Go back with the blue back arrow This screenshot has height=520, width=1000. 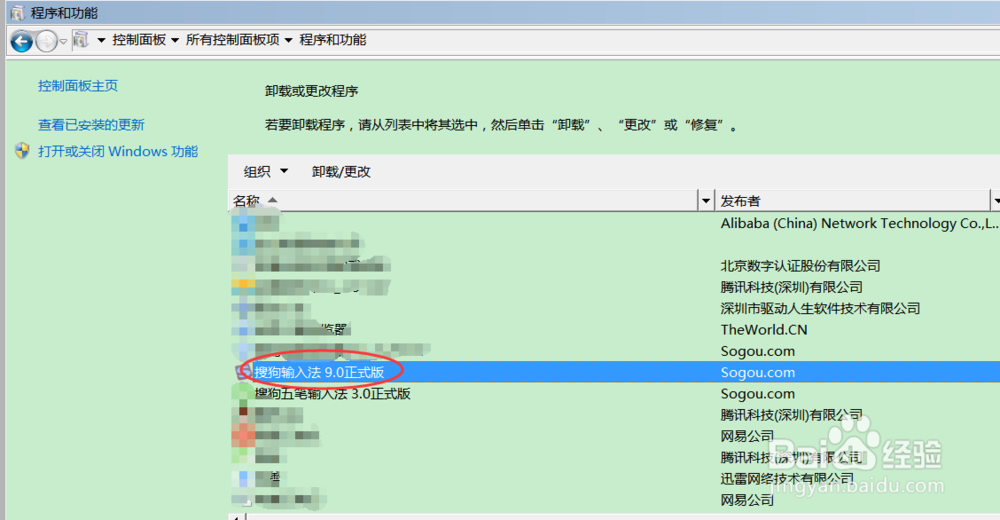tap(21, 42)
